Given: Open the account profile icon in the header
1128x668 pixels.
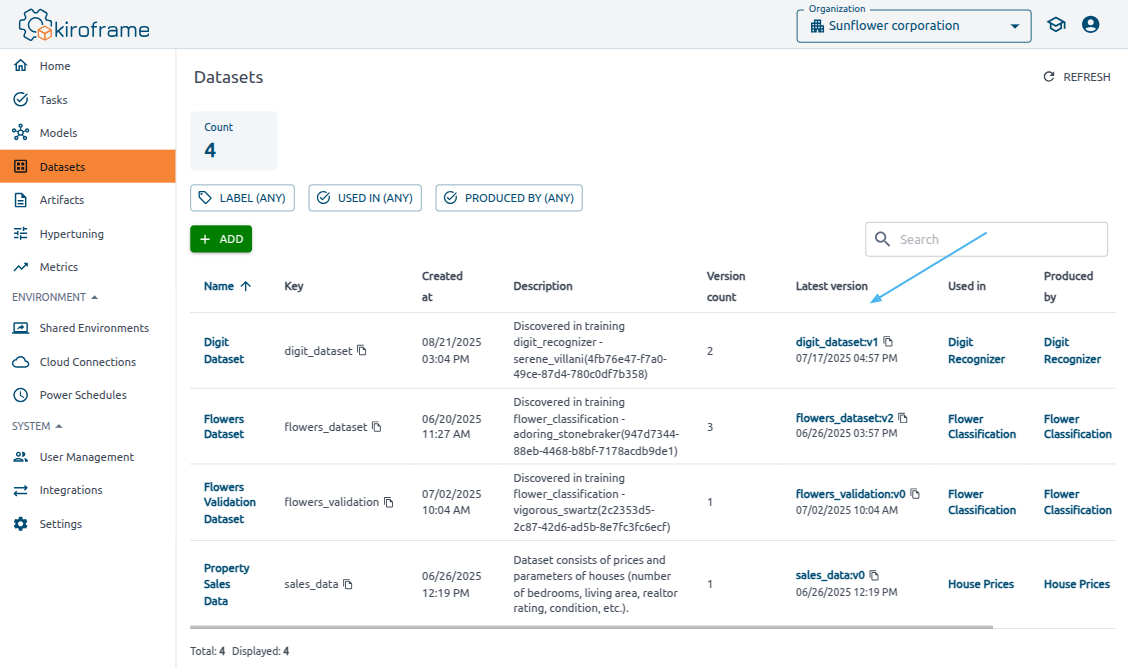Looking at the screenshot, I should pyautogui.click(x=1091, y=24).
